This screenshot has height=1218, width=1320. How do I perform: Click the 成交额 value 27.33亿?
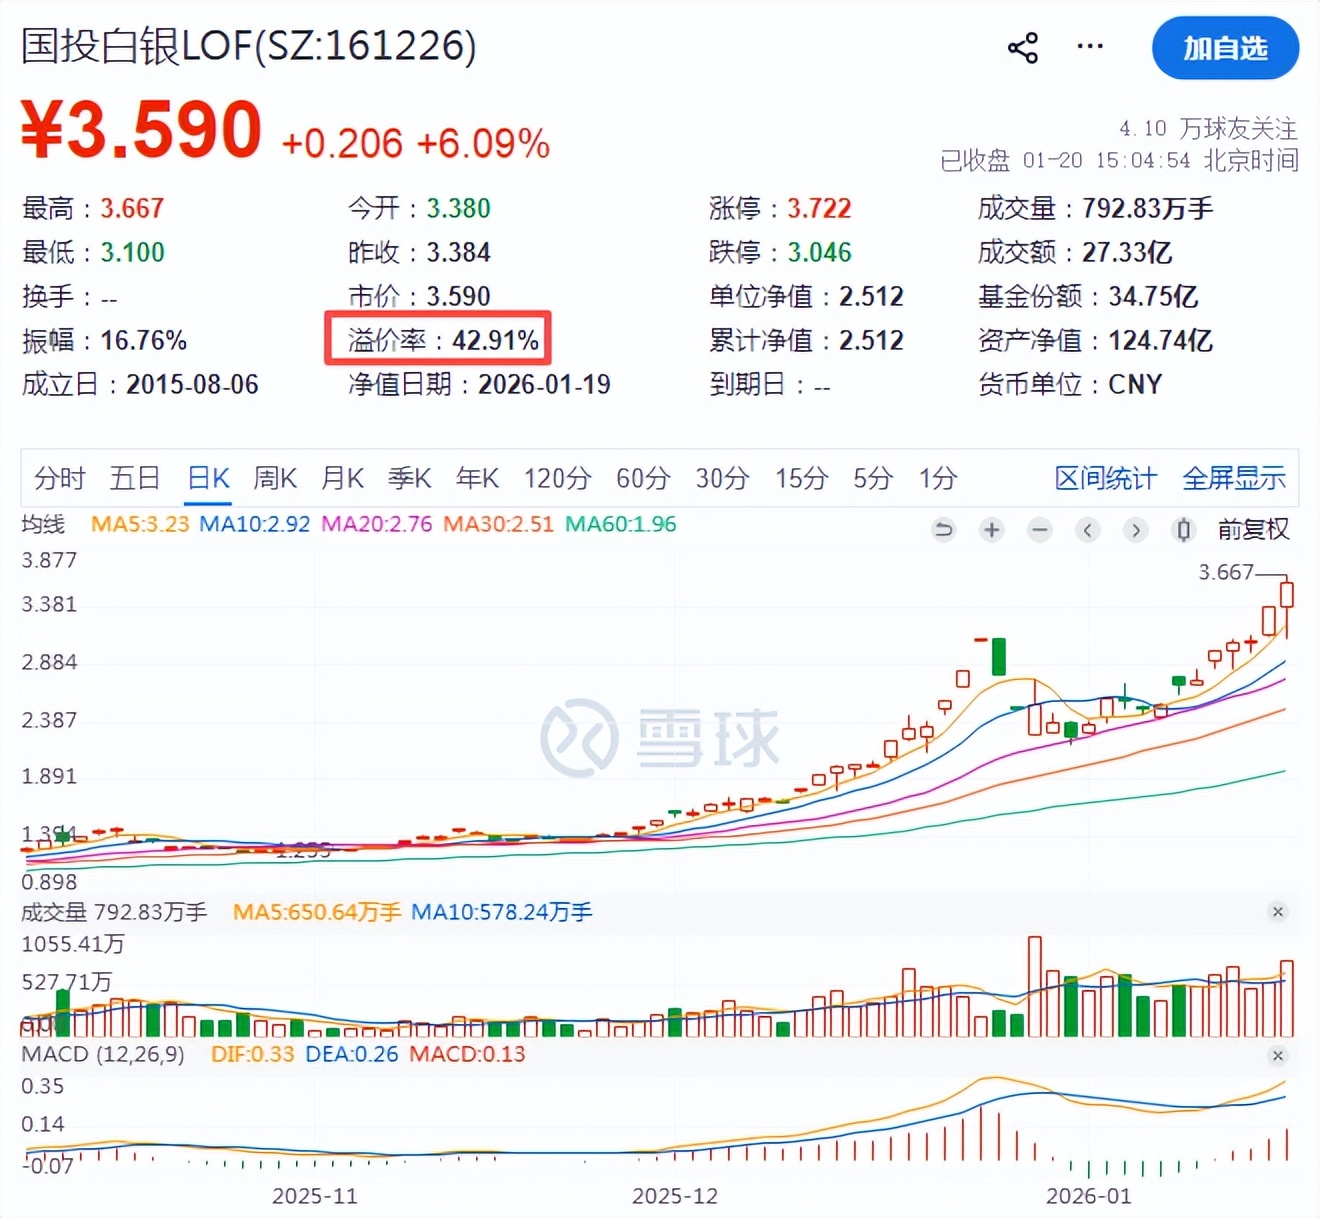pos(1127,253)
